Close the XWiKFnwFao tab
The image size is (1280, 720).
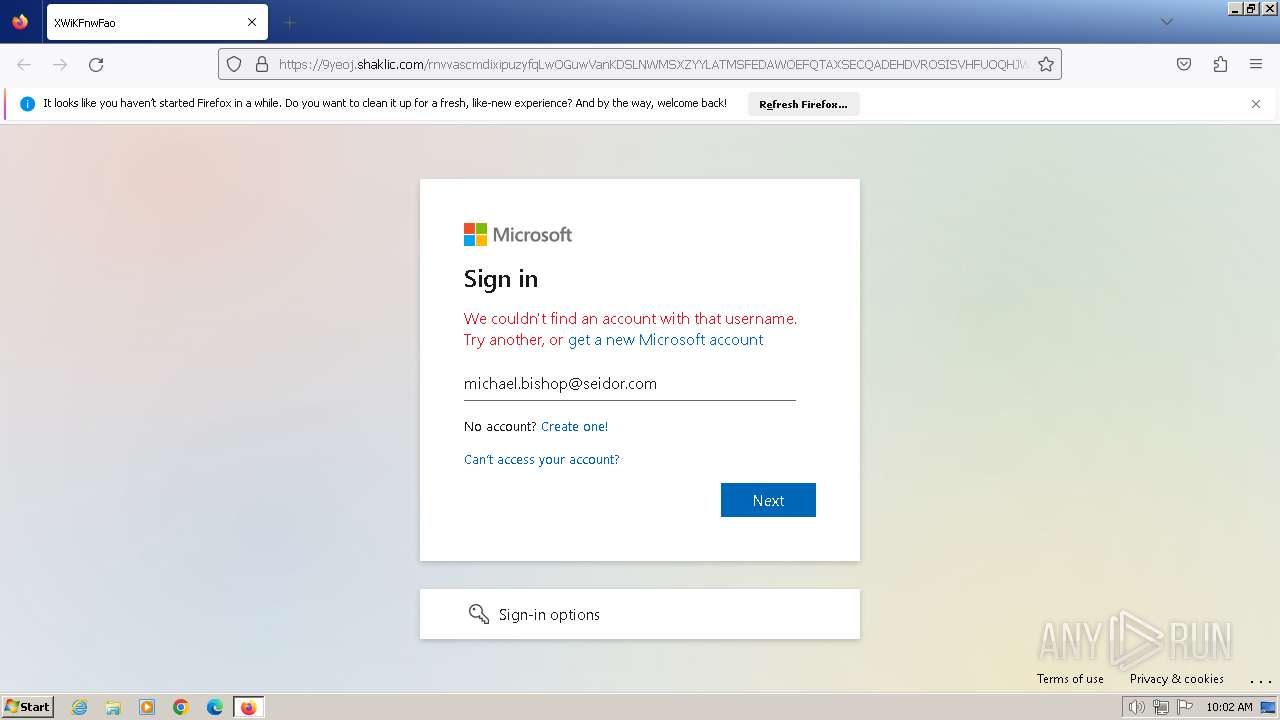pyautogui.click(x=252, y=22)
